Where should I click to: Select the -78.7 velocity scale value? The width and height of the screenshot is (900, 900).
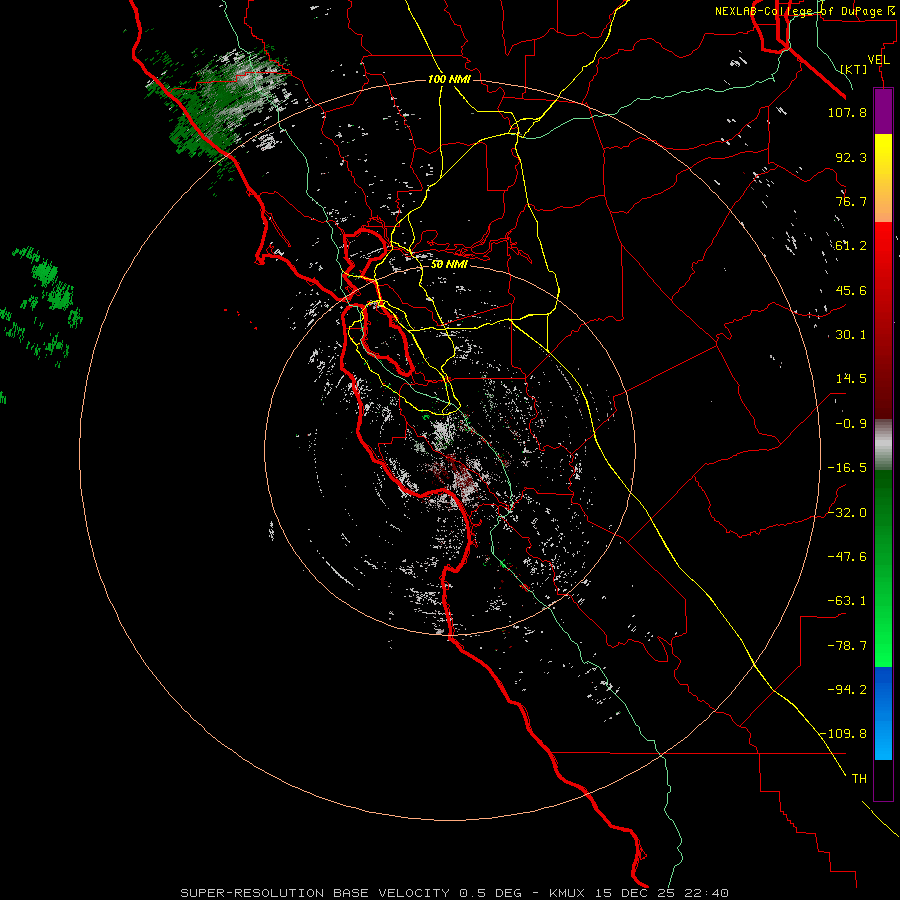pos(847,646)
